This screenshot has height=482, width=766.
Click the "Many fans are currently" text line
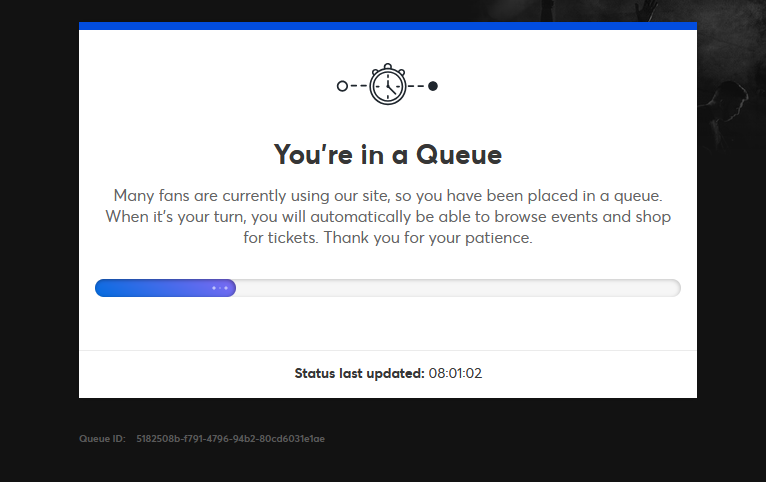387,195
